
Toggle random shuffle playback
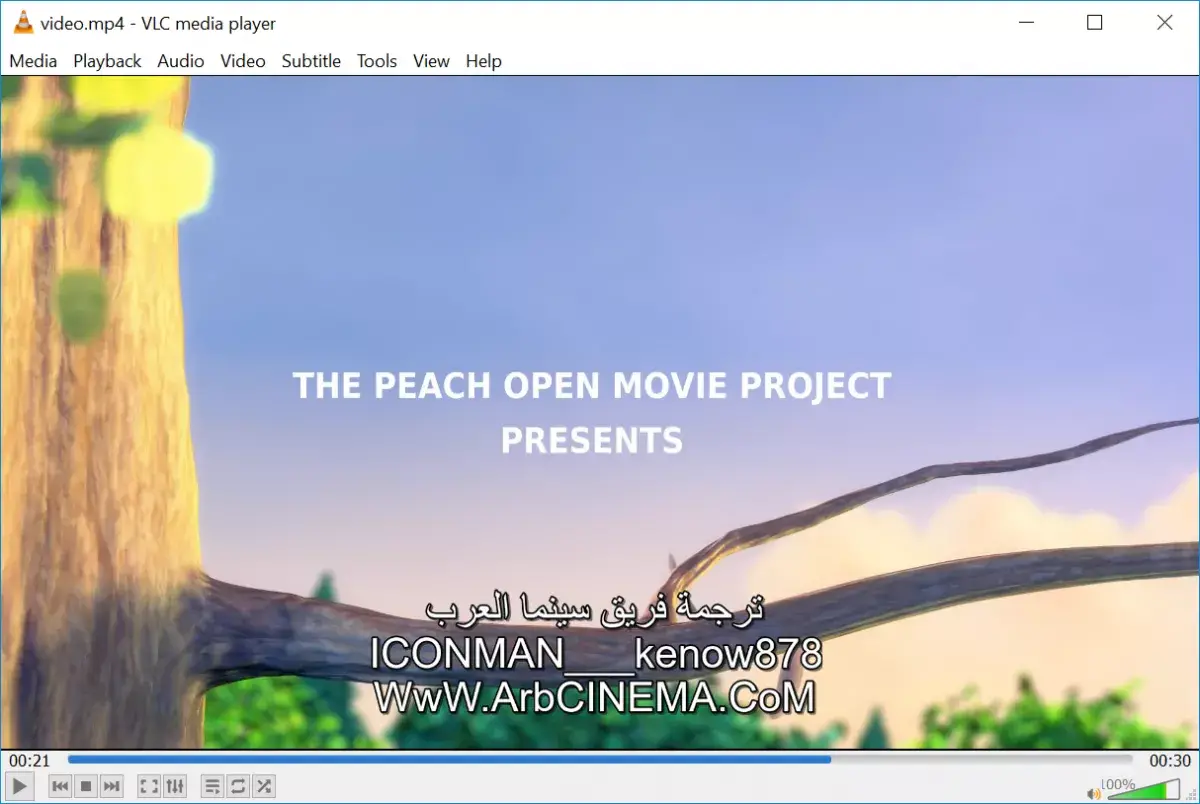[264, 786]
